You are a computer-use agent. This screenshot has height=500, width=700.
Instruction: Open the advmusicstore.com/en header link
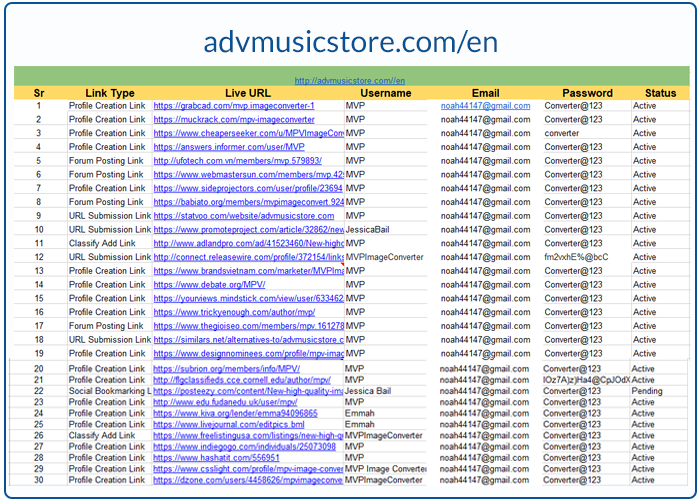(x=350, y=80)
